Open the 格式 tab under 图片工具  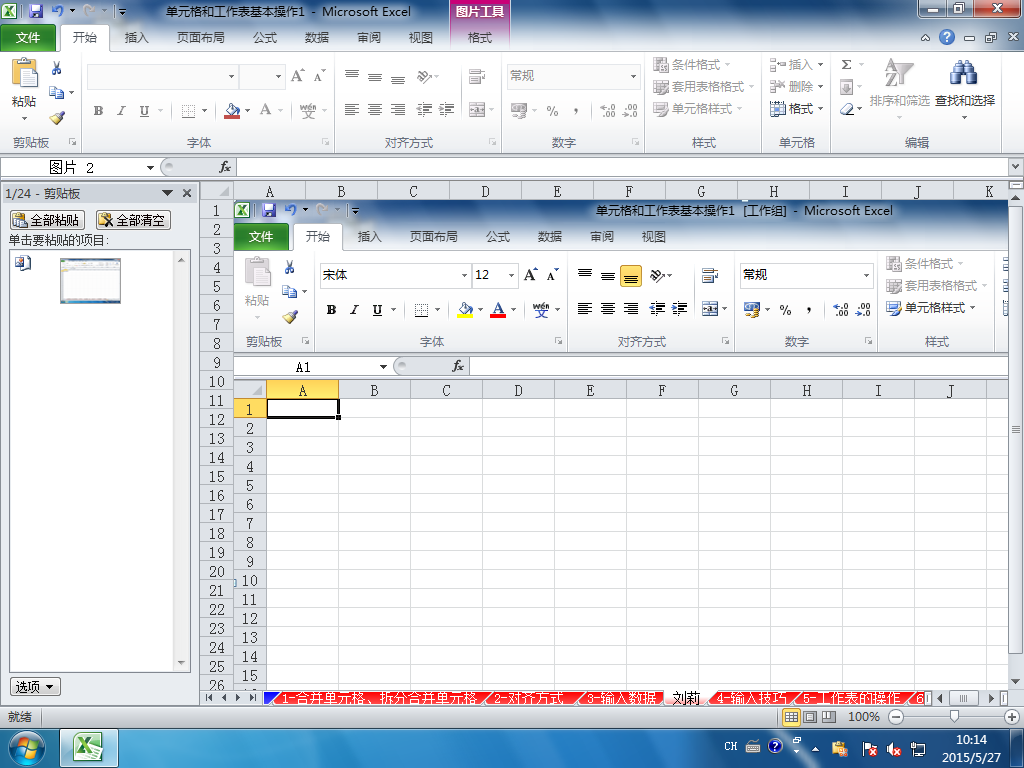pos(479,38)
